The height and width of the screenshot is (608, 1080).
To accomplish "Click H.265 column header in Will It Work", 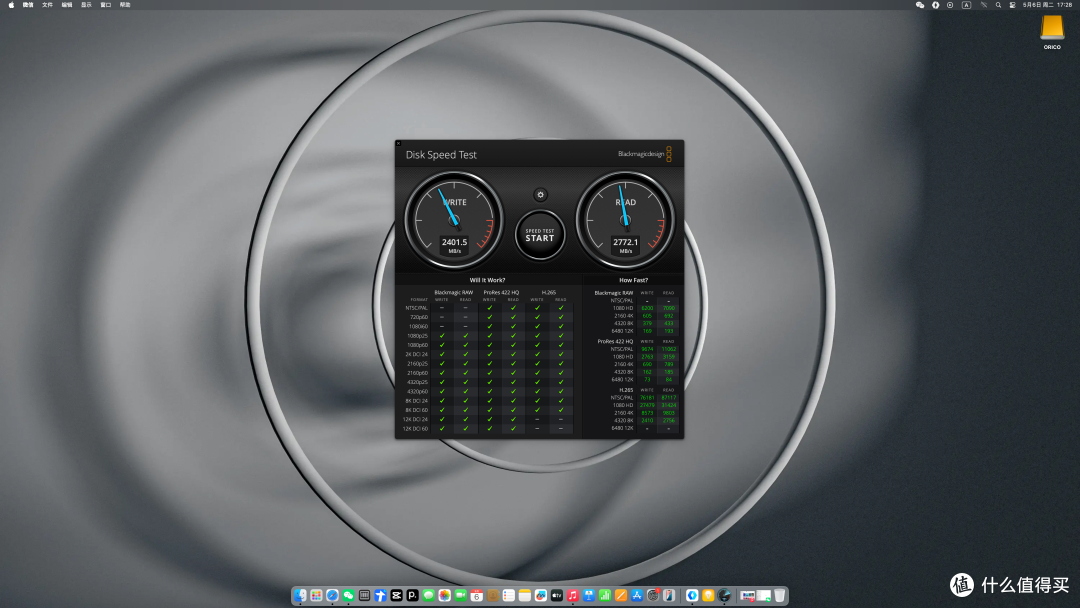I will [548, 293].
